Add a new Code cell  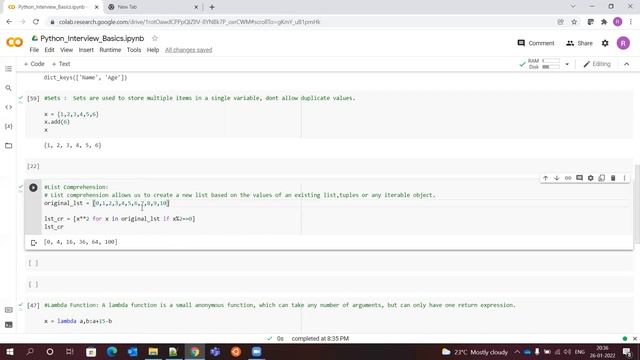pos(34,64)
